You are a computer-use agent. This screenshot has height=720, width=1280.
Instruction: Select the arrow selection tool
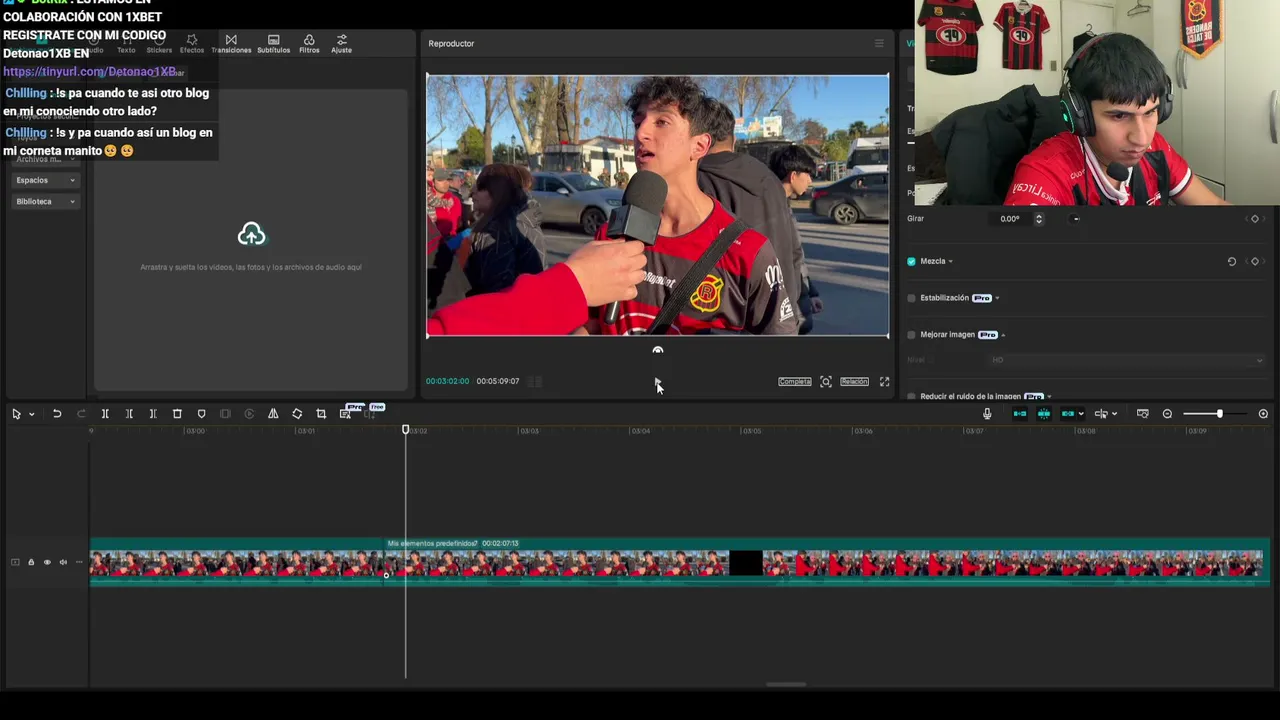click(x=16, y=414)
